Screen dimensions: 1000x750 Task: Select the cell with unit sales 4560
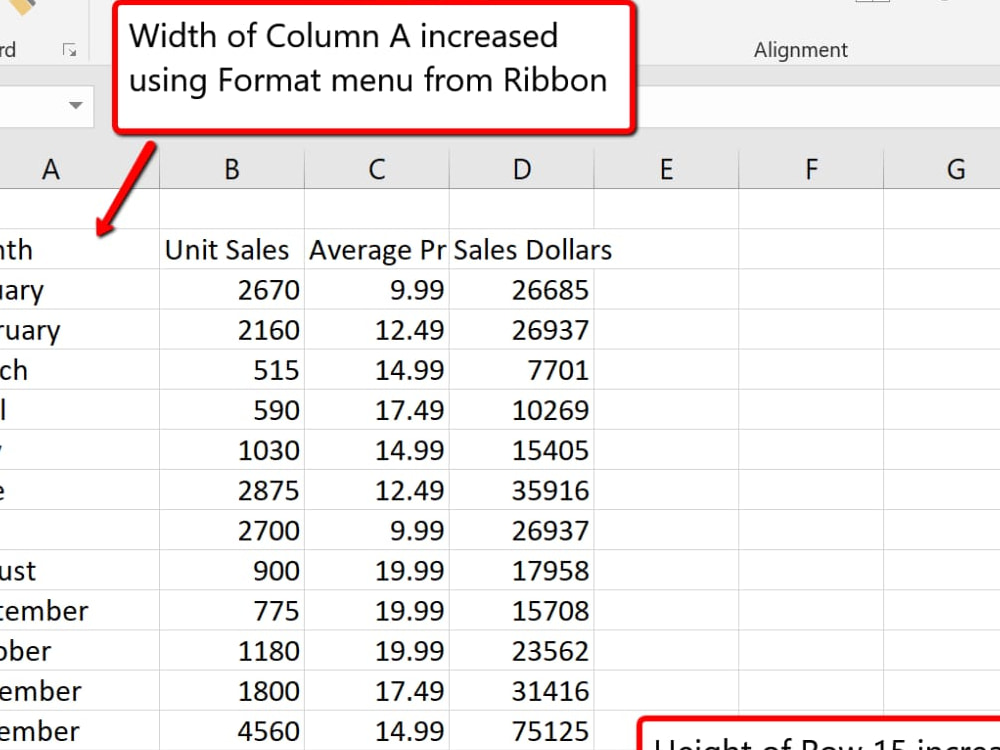tap(232, 731)
